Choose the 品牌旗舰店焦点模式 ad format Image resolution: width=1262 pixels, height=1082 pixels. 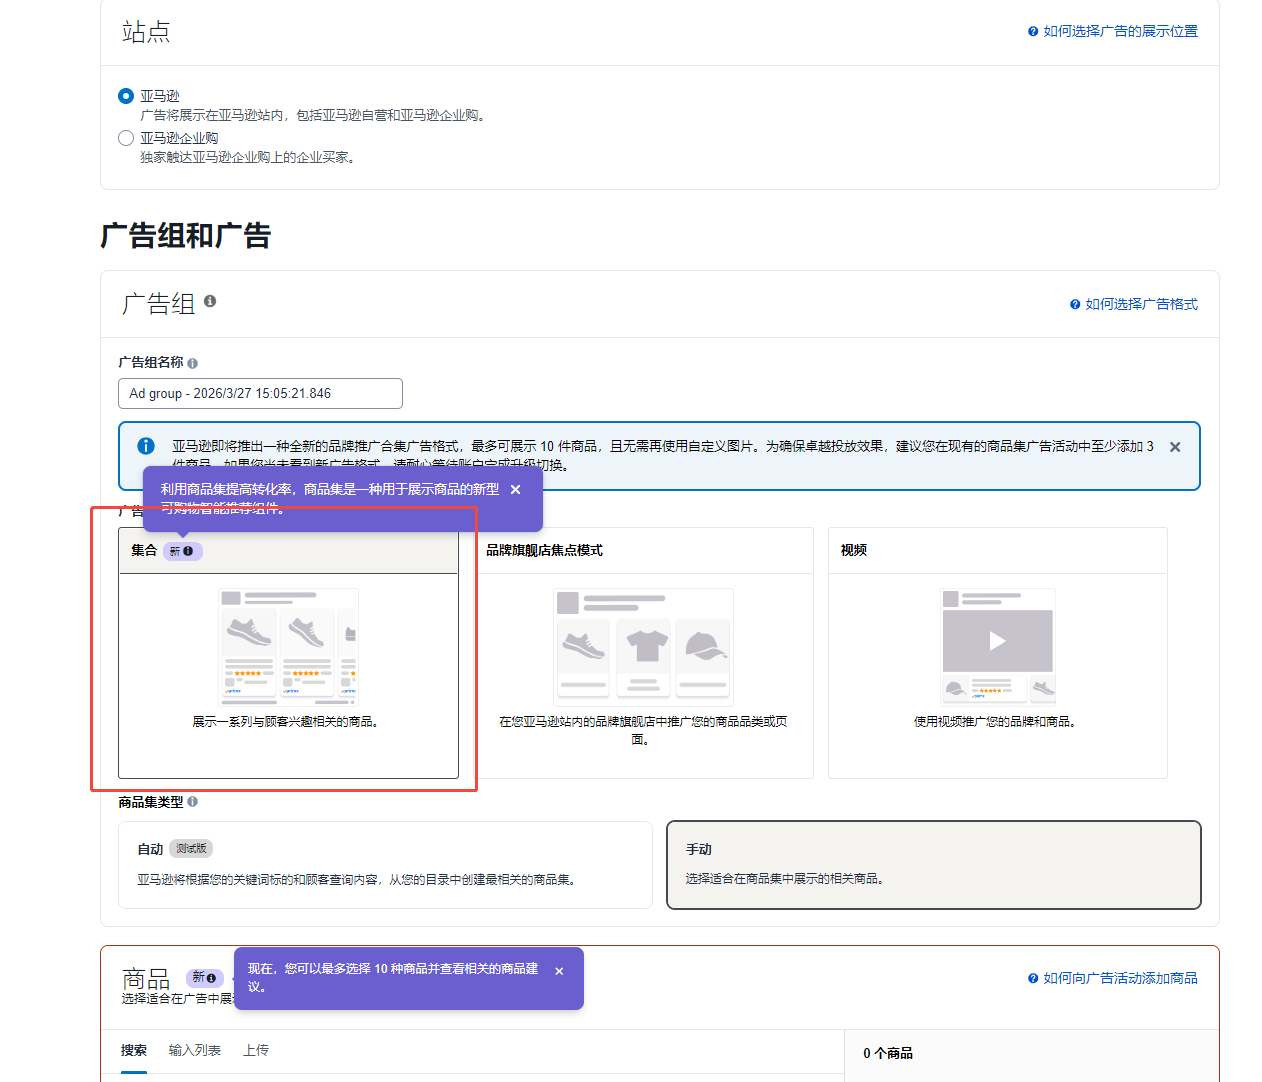[x=643, y=652]
